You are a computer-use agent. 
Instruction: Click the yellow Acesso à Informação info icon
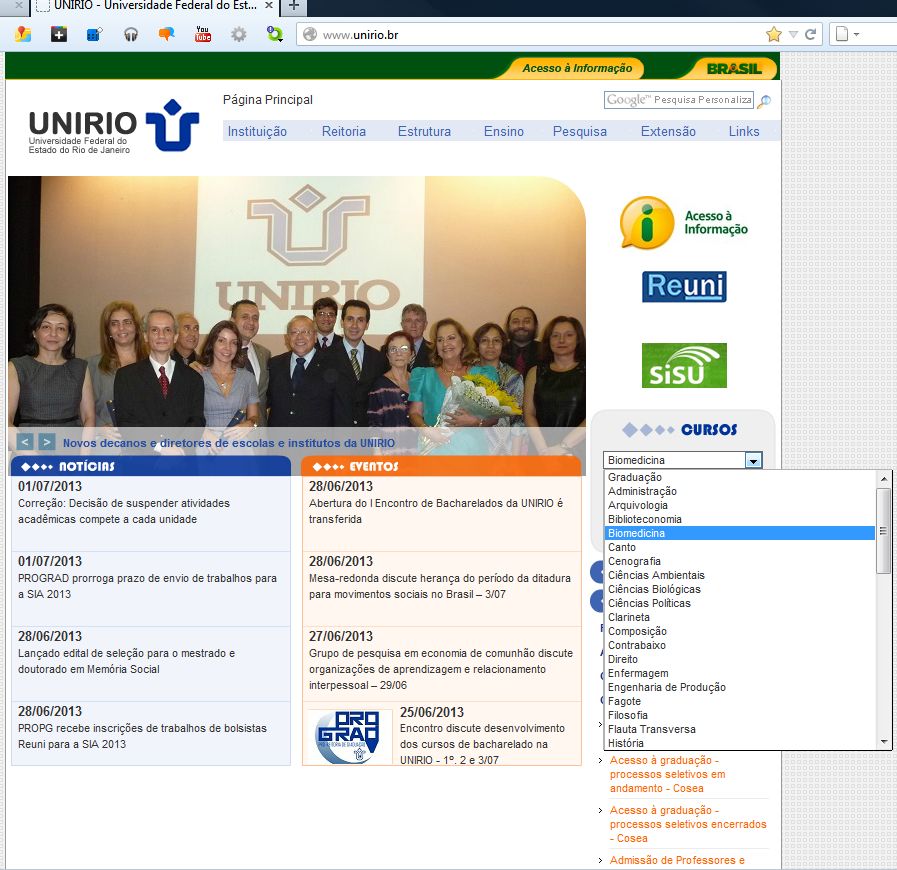point(647,223)
